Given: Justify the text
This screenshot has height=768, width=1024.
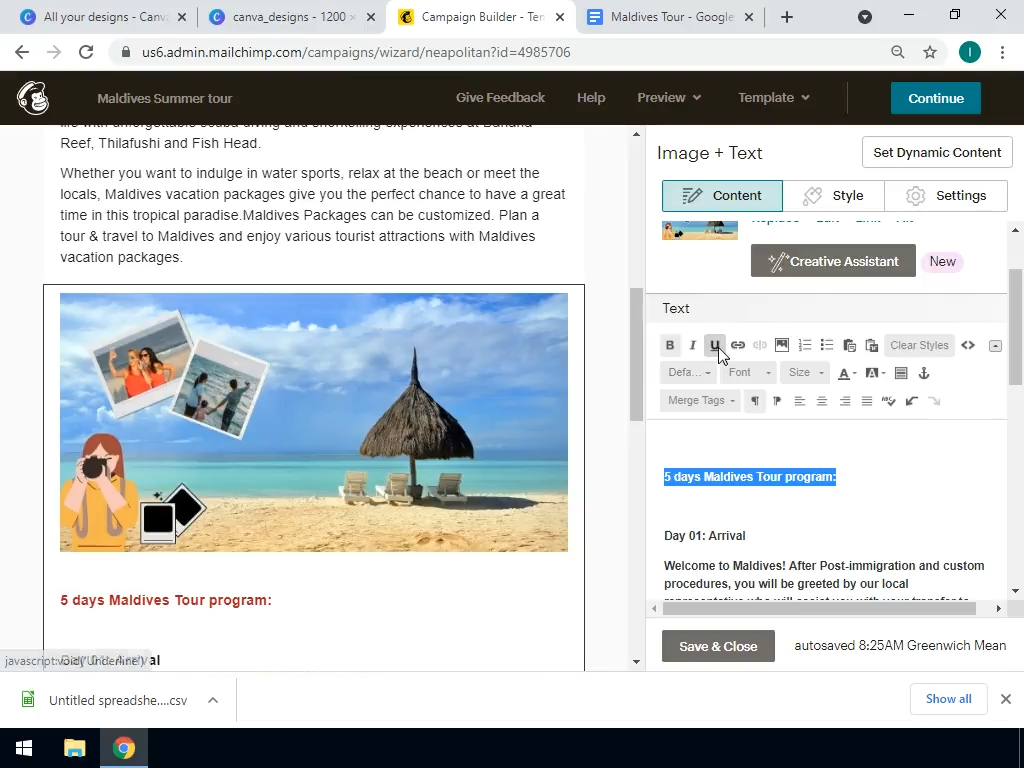Looking at the screenshot, I should [x=867, y=401].
